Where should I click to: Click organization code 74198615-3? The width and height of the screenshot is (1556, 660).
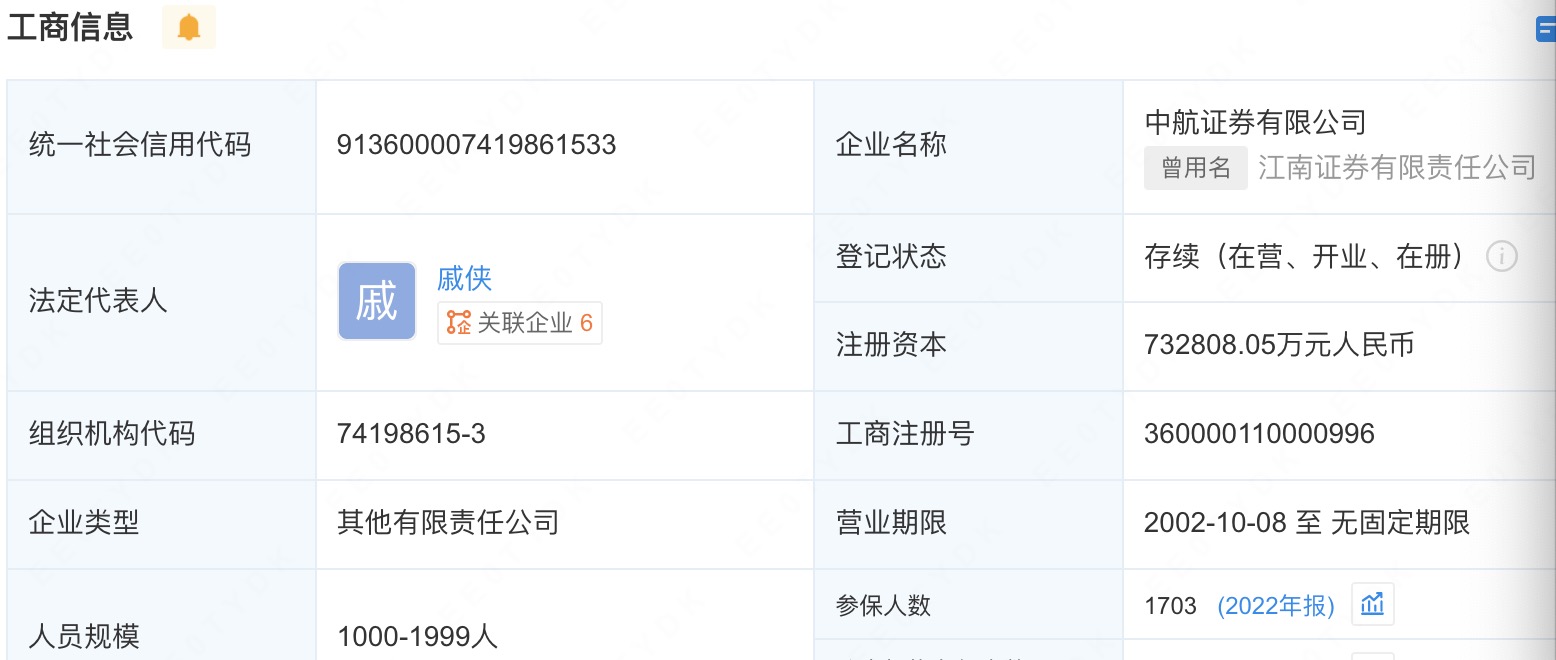pyautogui.click(x=412, y=434)
